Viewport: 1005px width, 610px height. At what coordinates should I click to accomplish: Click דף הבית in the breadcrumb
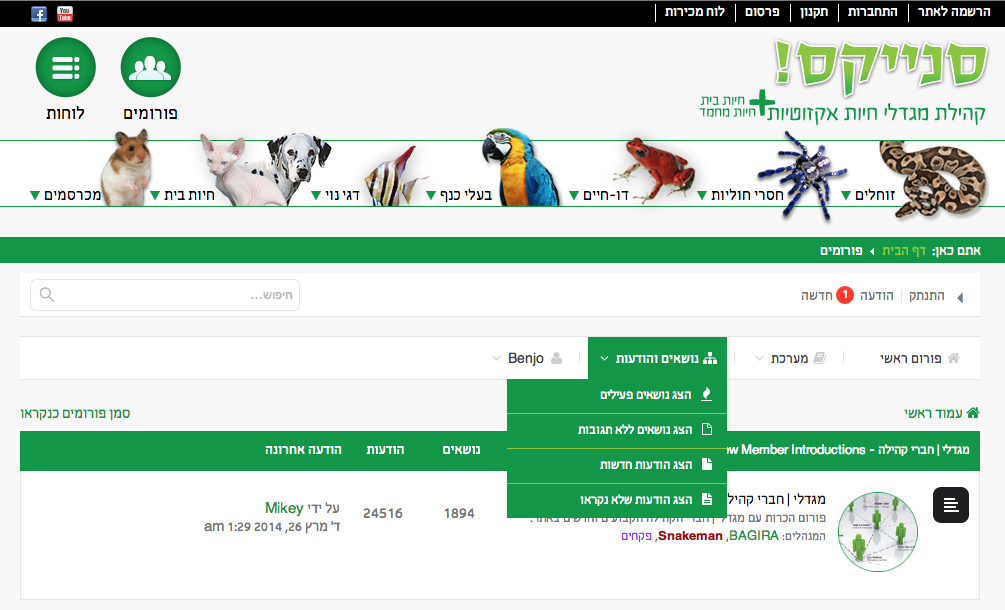904,251
